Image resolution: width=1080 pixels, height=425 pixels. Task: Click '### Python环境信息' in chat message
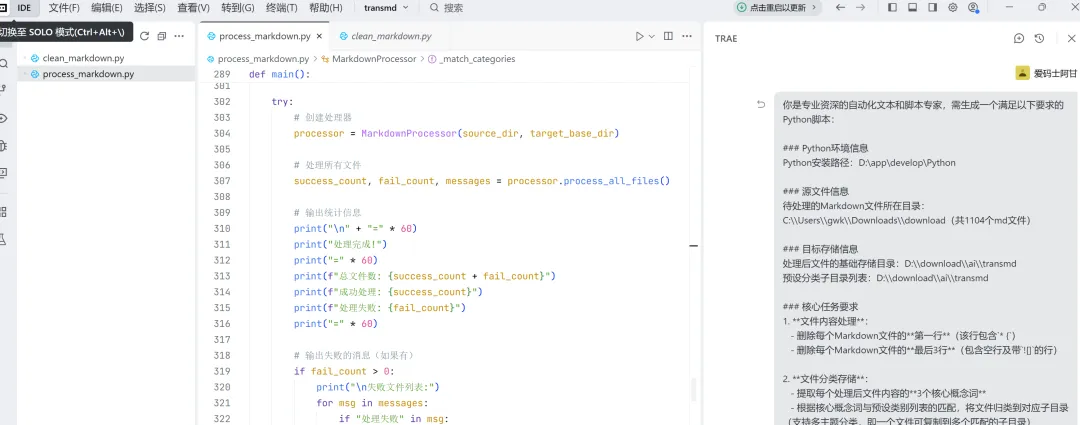coord(825,148)
